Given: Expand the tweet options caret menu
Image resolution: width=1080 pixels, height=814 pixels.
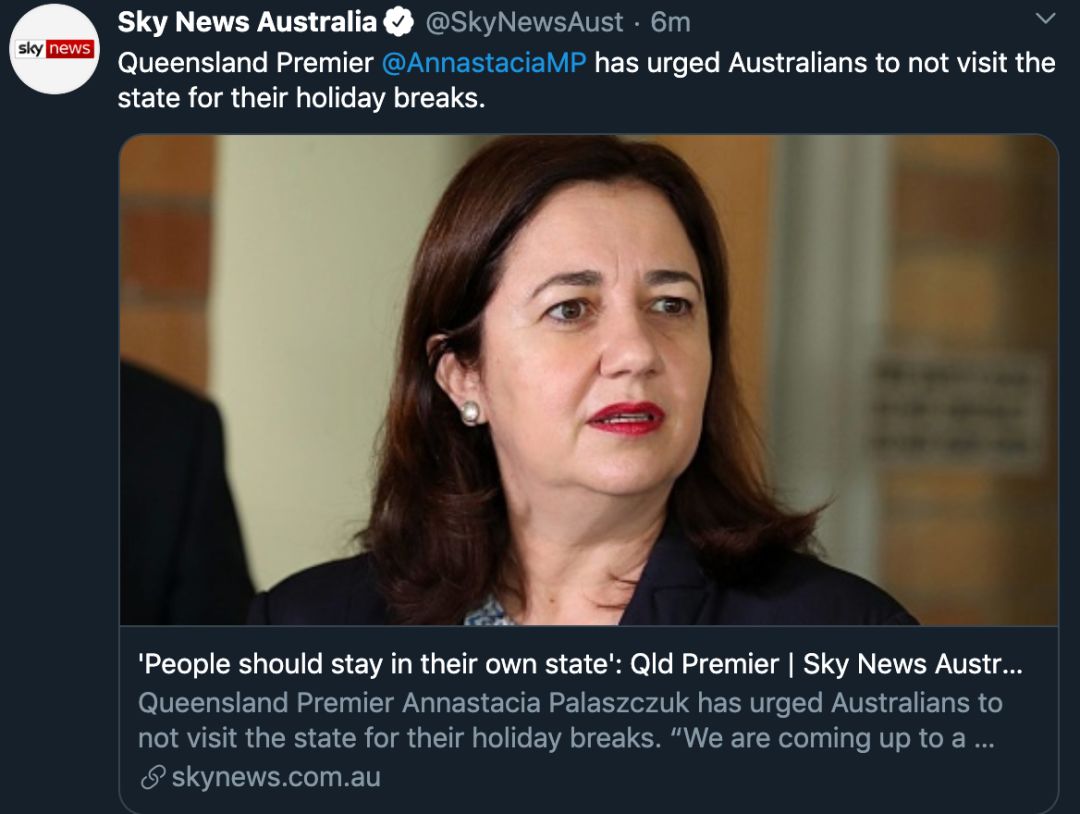Looking at the screenshot, I should click(x=1046, y=19).
